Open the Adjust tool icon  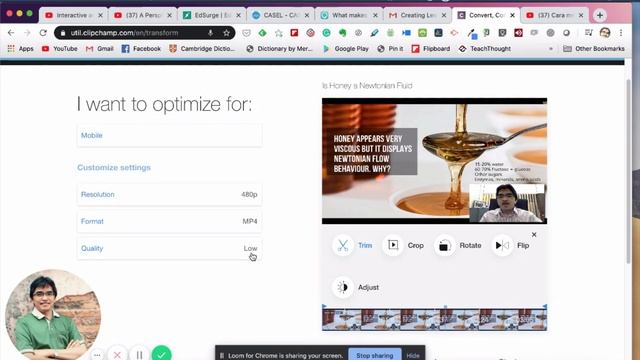[342, 287]
